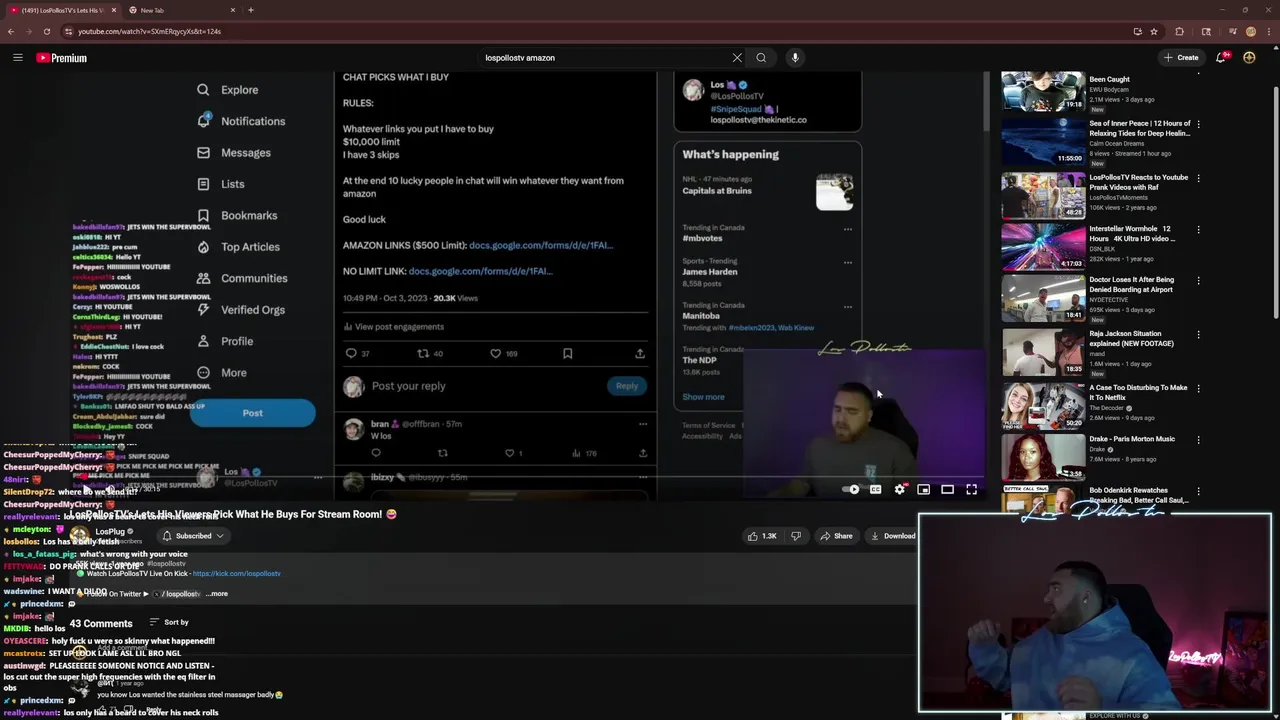Open the Interstellar Wormhole video thumbnail
Image resolution: width=1280 pixels, height=720 pixels.
[1043, 246]
